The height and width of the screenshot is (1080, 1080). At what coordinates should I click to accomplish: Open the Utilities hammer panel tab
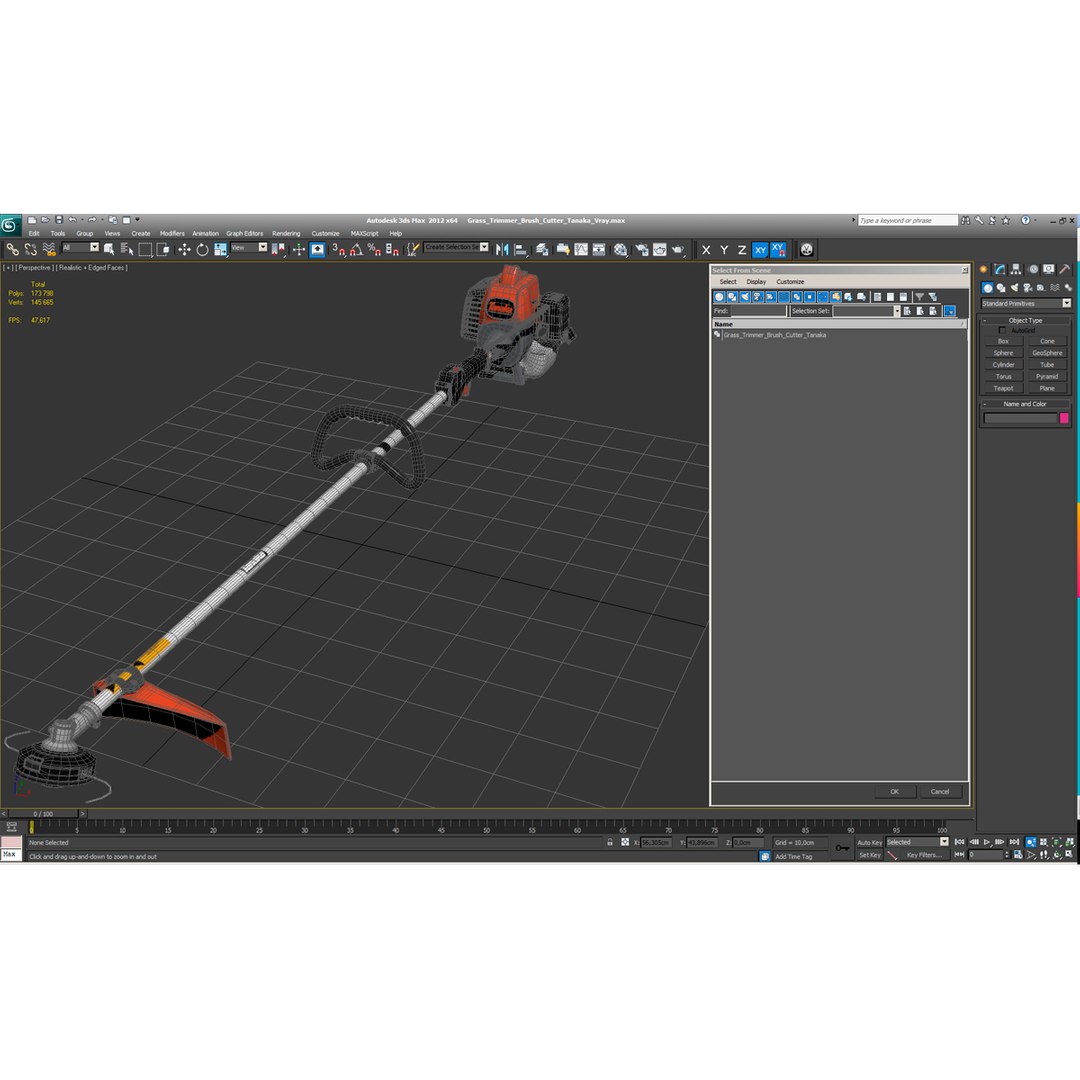(x=1065, y=269)
